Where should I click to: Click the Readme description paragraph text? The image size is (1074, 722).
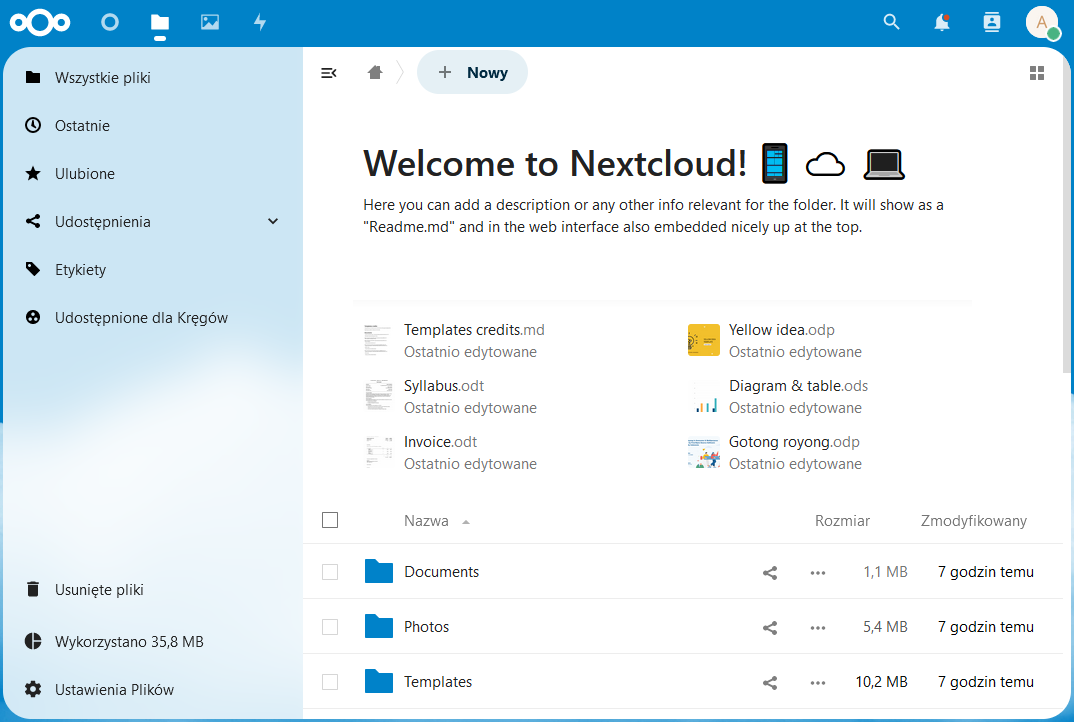click(x=653, y=216)
